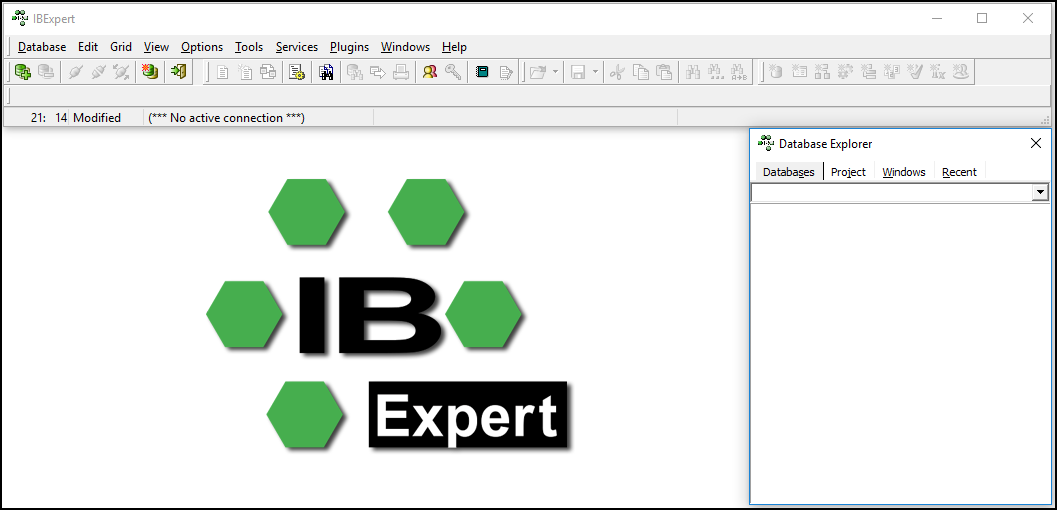
Task: Open the Script Executive gear-page icon
Action: coord(297,72)
